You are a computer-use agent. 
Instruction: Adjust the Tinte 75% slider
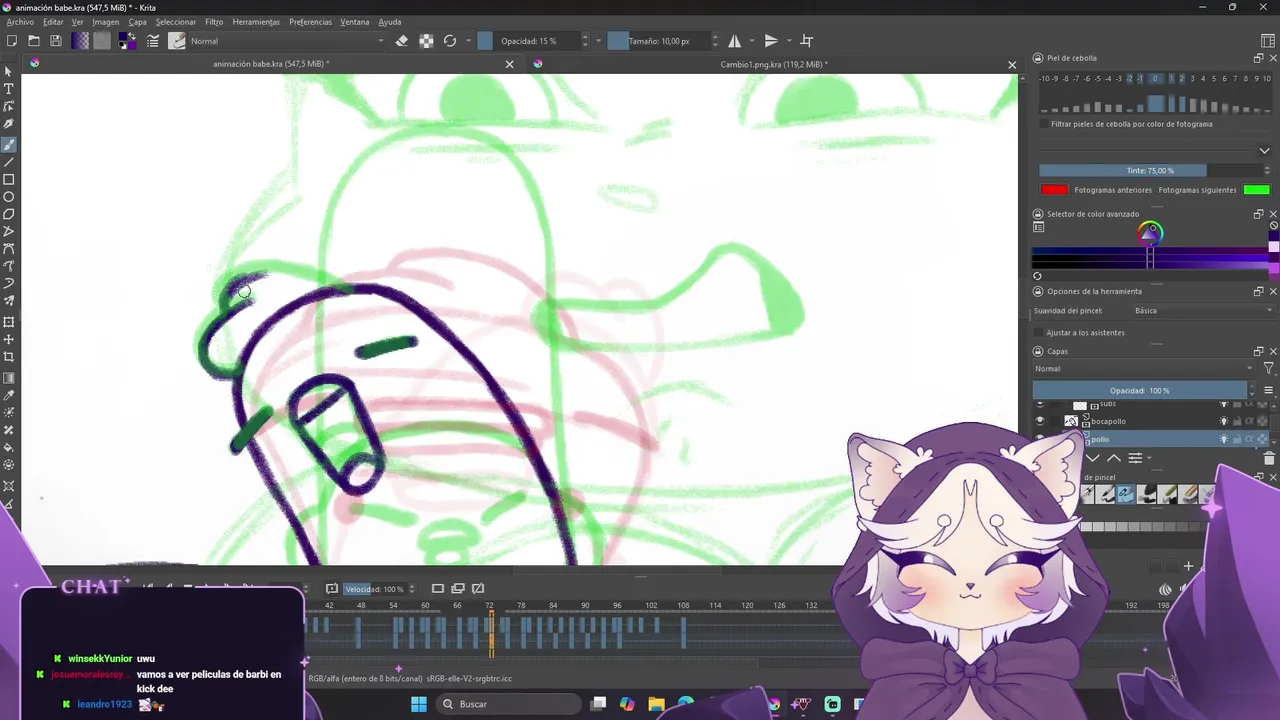click(x=1150, y=171)
